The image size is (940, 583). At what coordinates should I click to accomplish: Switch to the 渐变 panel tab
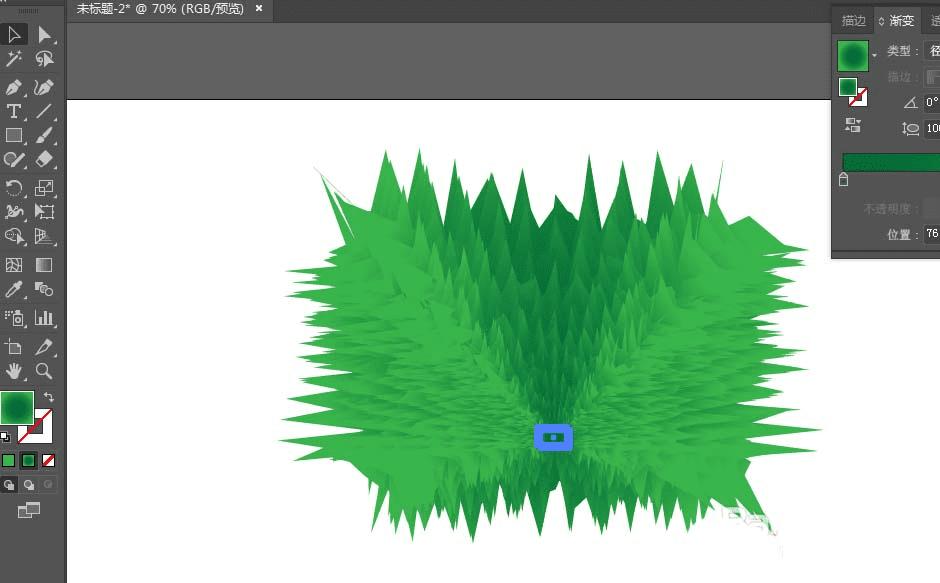pyautogui.click(x=901, y=21)
